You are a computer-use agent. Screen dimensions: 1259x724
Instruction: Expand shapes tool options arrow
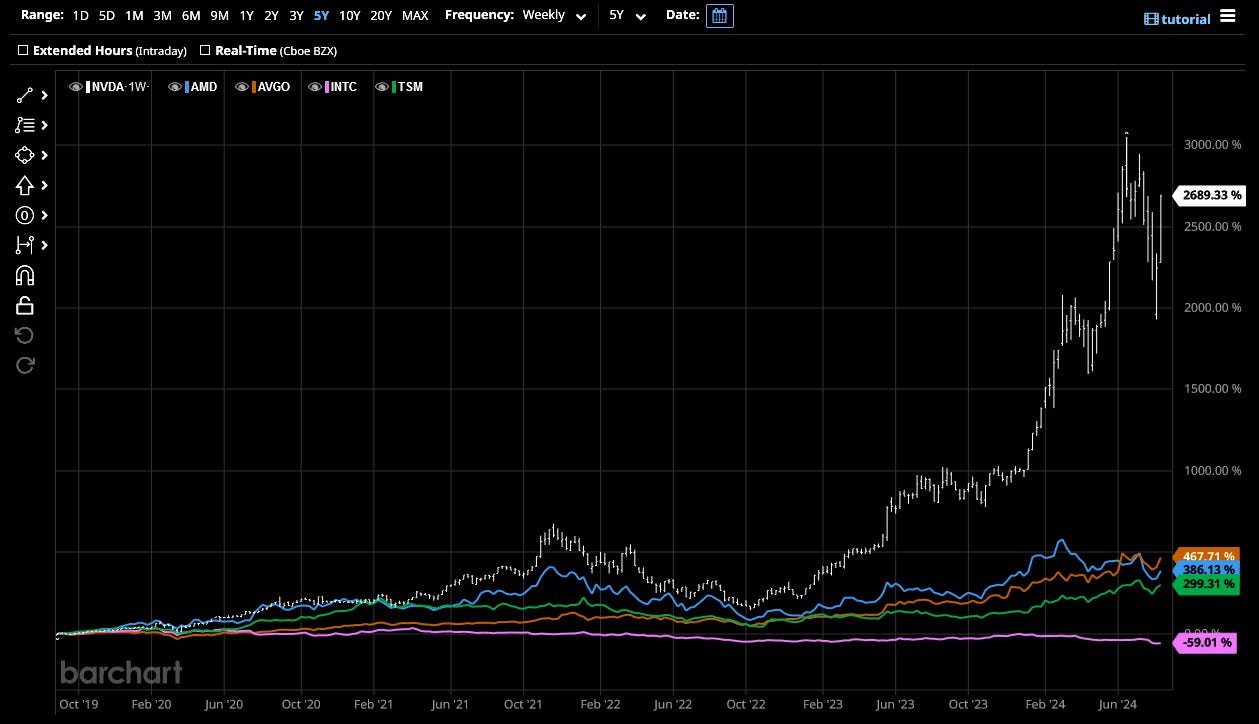click(44, 155)
